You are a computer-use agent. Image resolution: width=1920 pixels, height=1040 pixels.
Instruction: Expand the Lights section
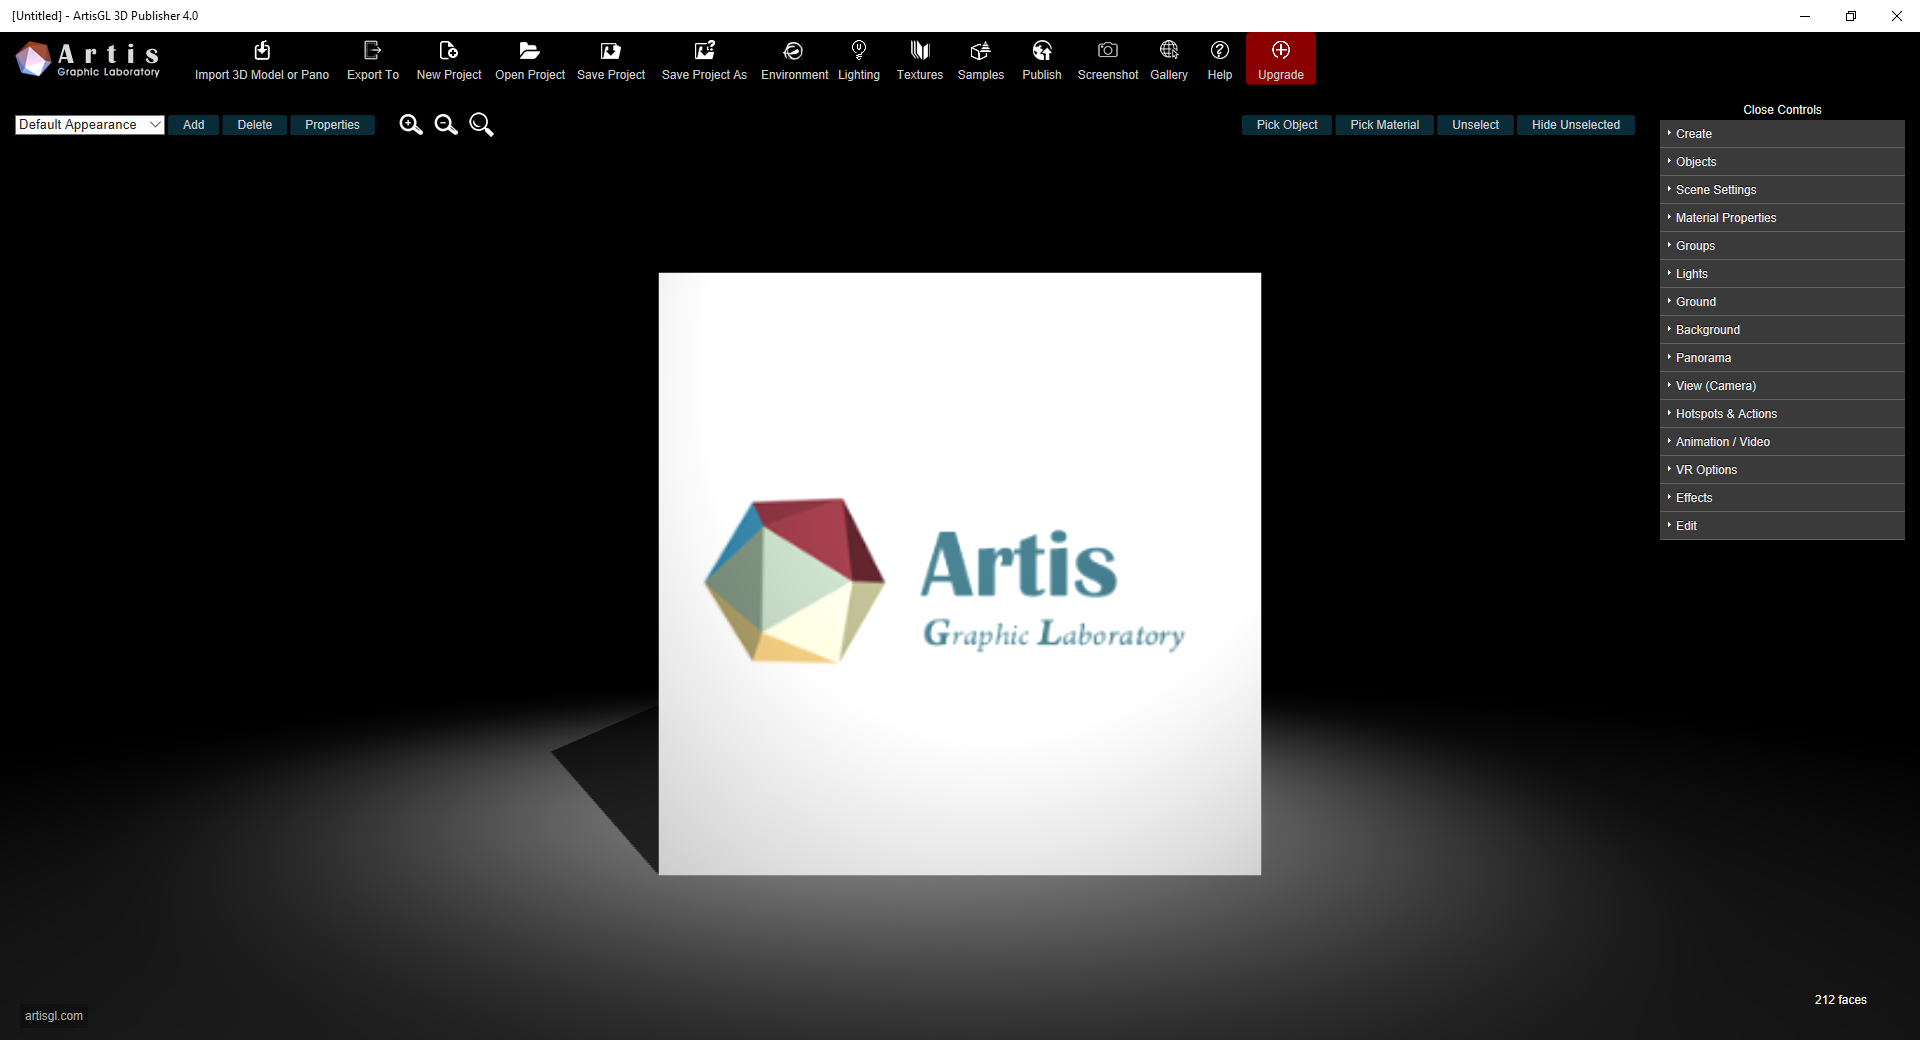point(1782,274)
